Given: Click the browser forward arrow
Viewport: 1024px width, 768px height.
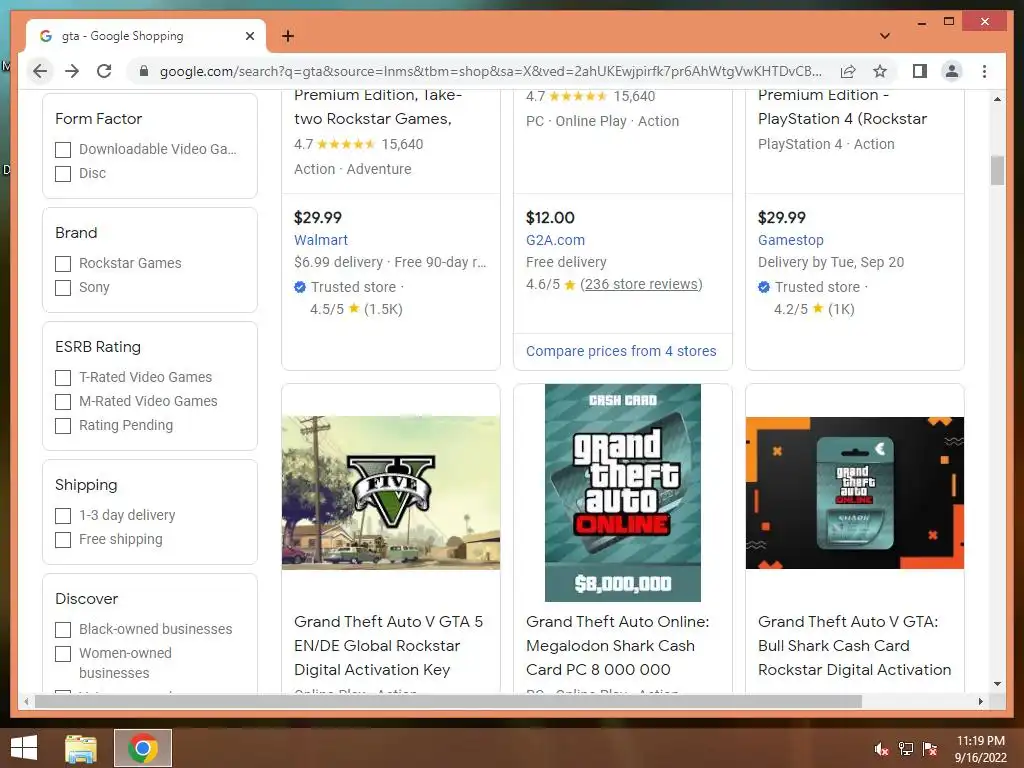Looking at the screenshot, I should click(x=72, y=71).
